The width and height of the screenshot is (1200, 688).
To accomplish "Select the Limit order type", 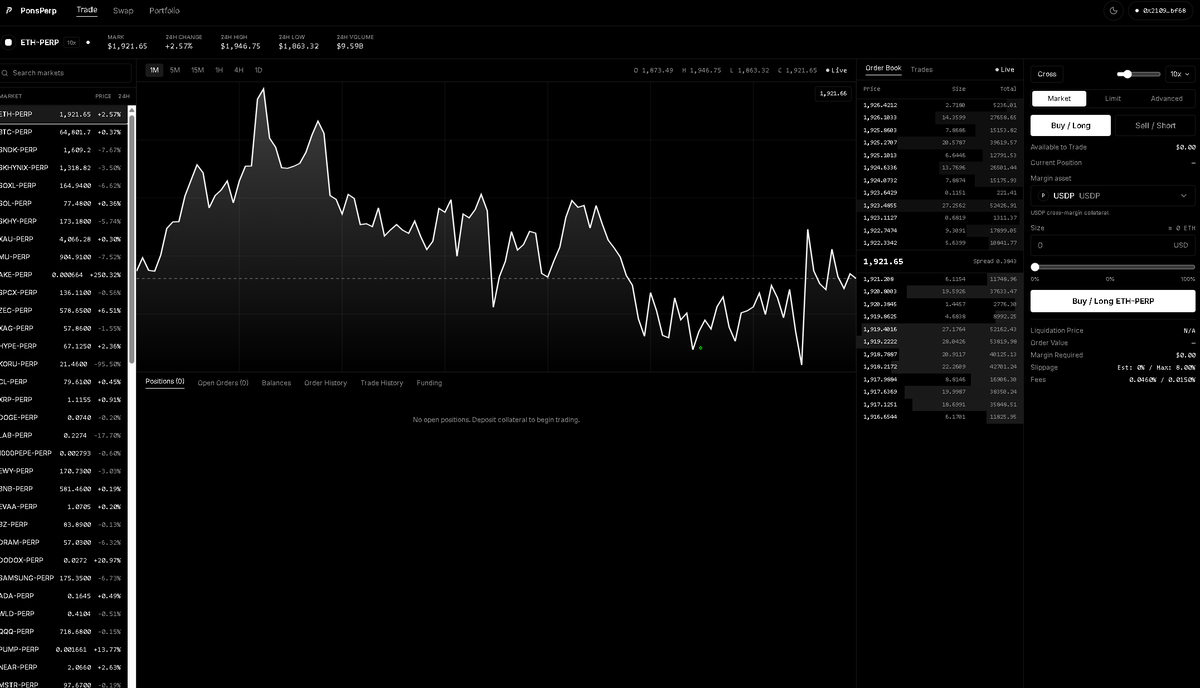I will (1113, 99).
